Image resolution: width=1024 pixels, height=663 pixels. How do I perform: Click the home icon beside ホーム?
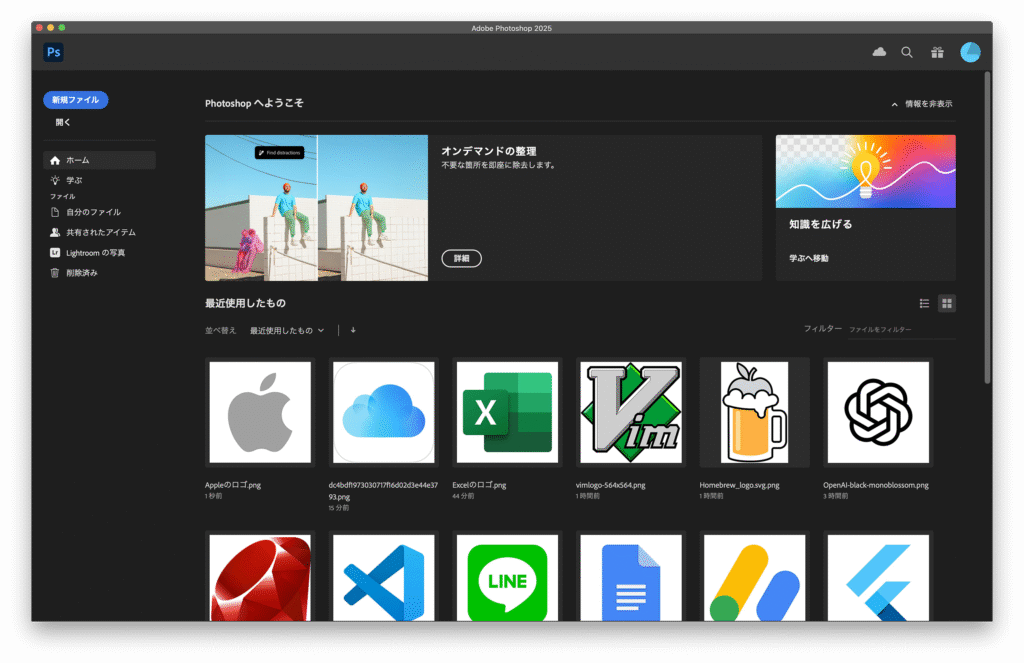[x=55, y=161]
